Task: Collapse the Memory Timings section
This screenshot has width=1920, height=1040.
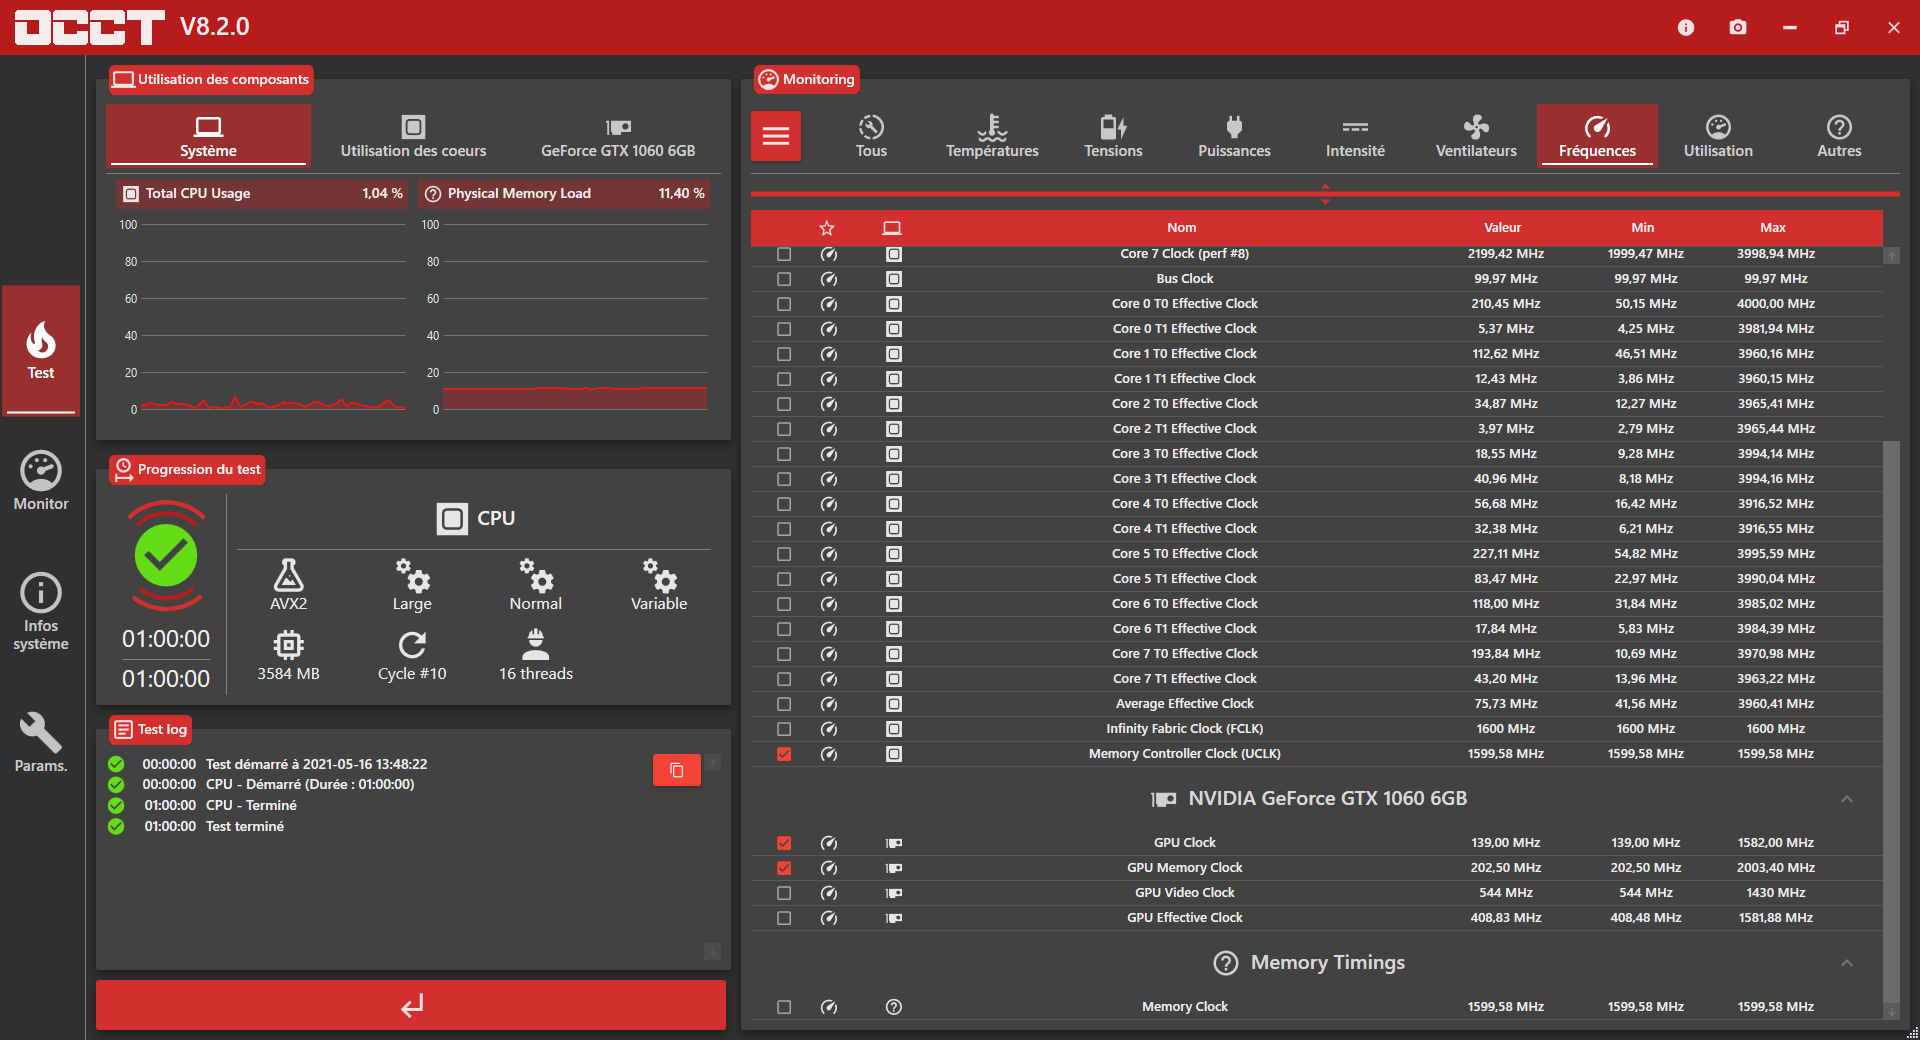Action: tap(1846, 963)
